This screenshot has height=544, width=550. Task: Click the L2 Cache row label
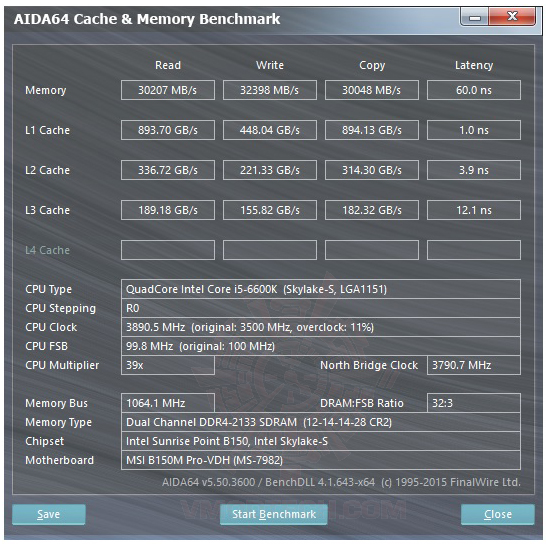(x=47, y=170)
